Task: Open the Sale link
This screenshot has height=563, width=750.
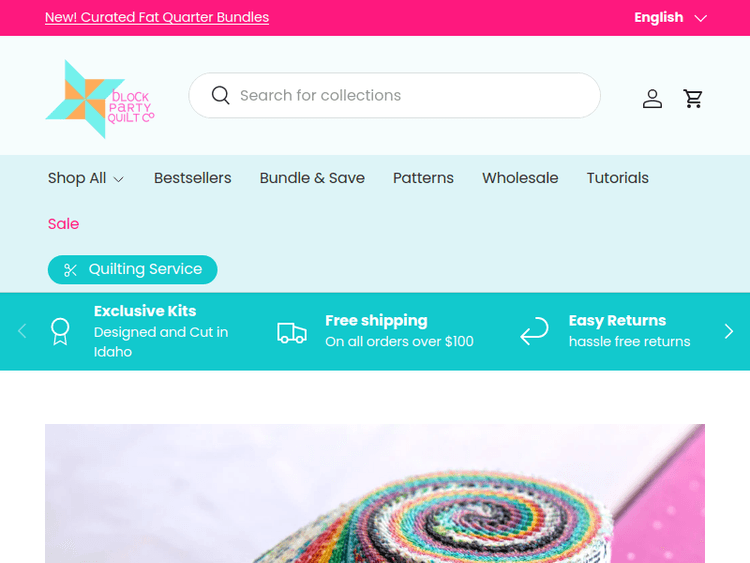Action: click(x=63, y=224)
